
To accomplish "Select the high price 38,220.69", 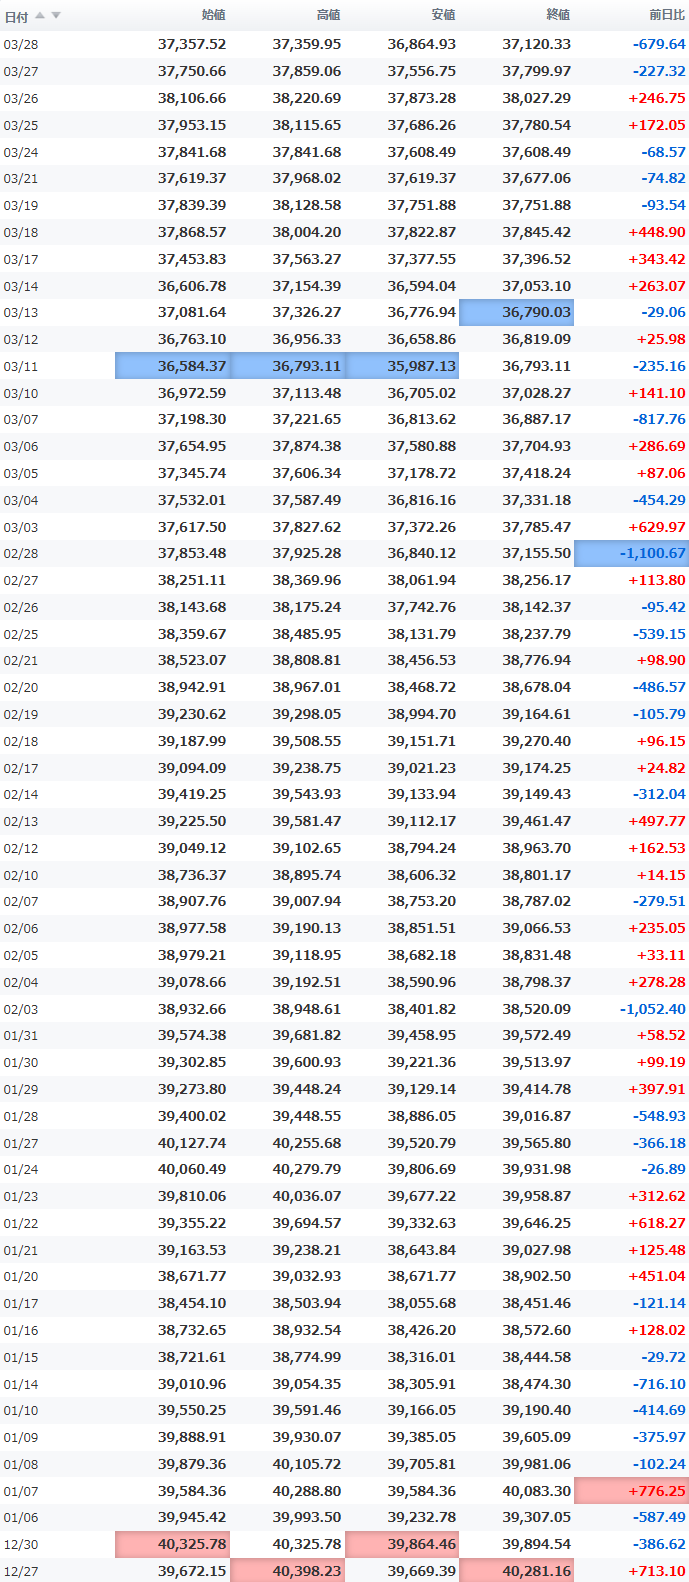I will coord(307,98).
